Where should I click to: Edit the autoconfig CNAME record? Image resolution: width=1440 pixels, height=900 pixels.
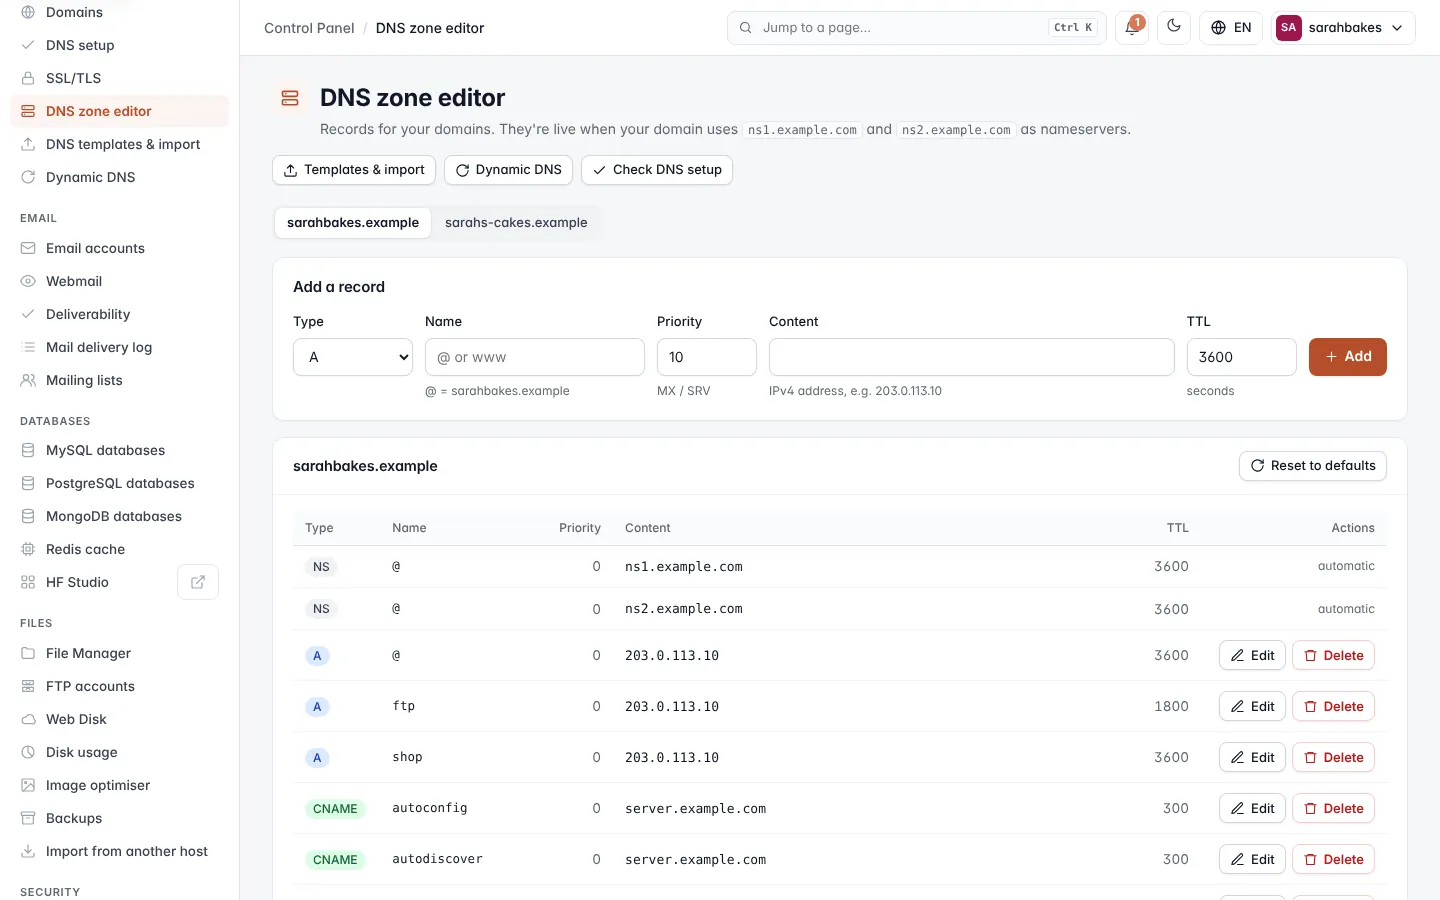(1252, 808)
